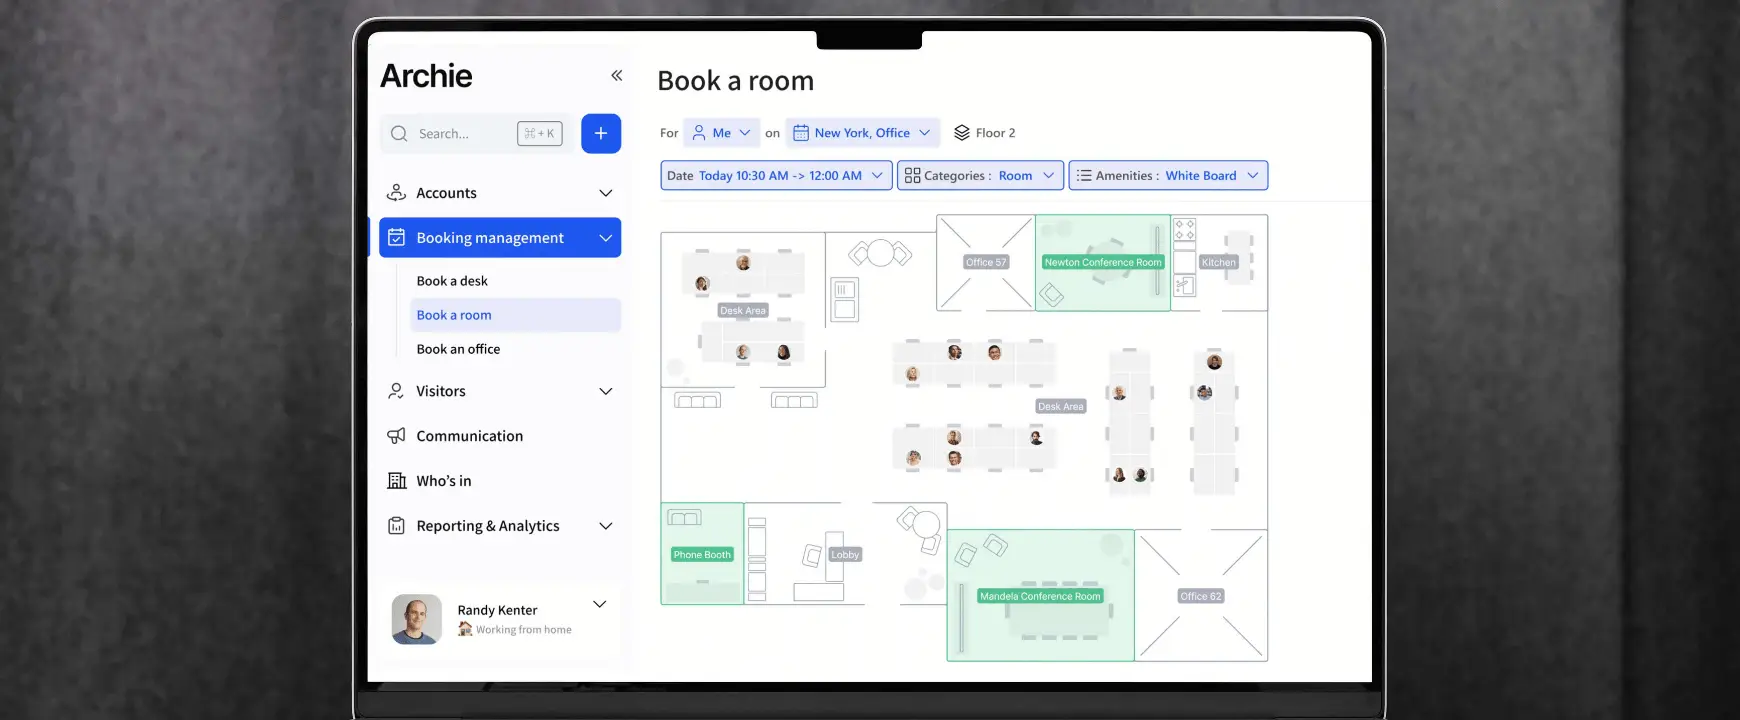Collapse Booking management chevron
The width and height of the screenshot is (1740, 720).
pyautogui.click(x=605, y=238)
